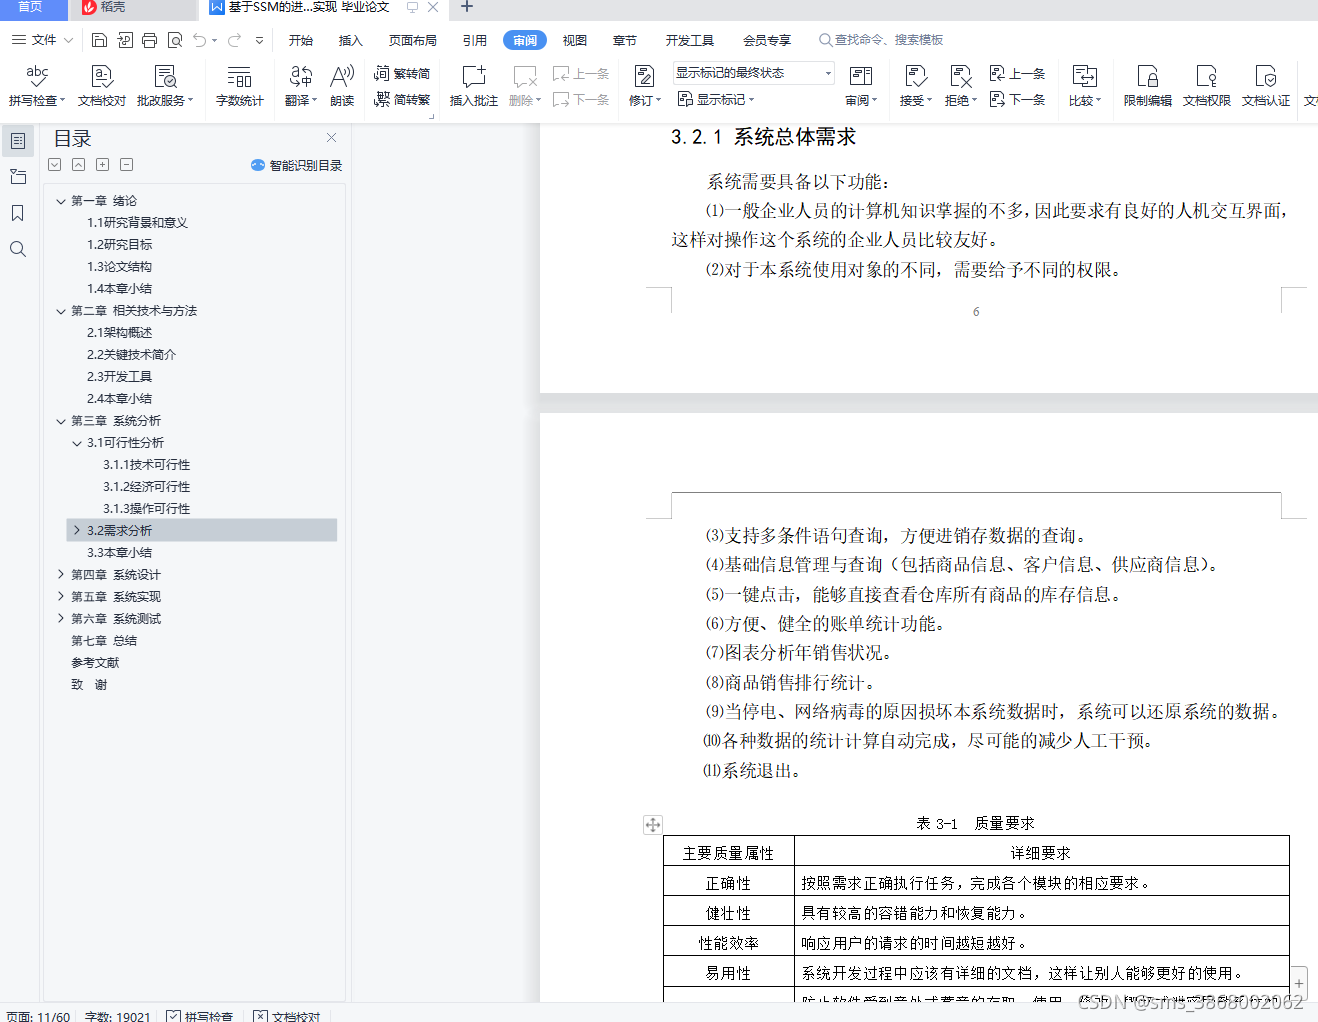The height and width of the screenshot is (1022, 1318).
Task: Insert a comment with 插入批注
Action: pos(473,84)
